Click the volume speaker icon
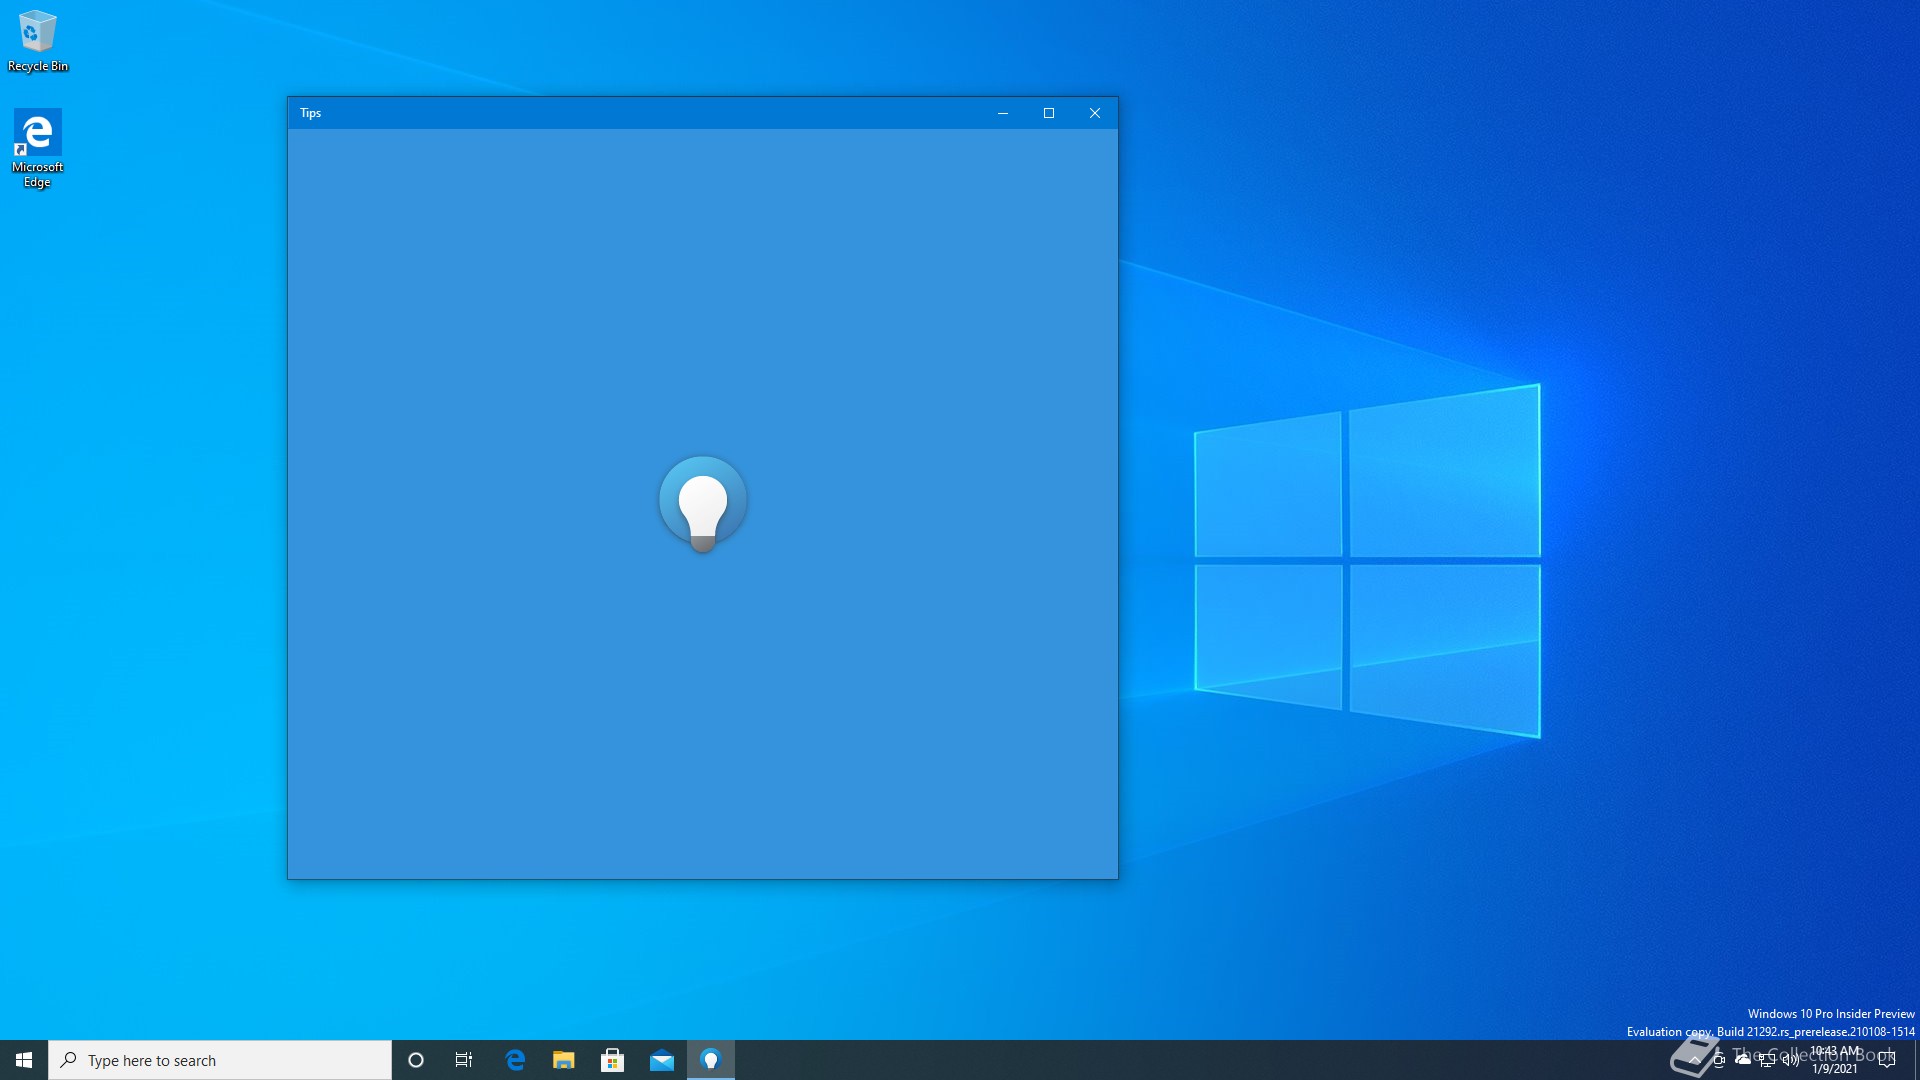The width and height of the screenshot is (1920, 1080). pyautogui.click(x=1791, y=1060)
